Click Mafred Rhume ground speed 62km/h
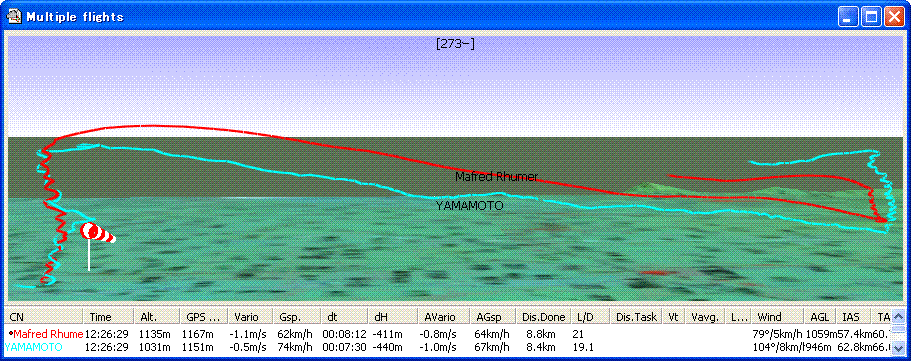The width and height of the screenshot is (911, 361). pos(296,334)
